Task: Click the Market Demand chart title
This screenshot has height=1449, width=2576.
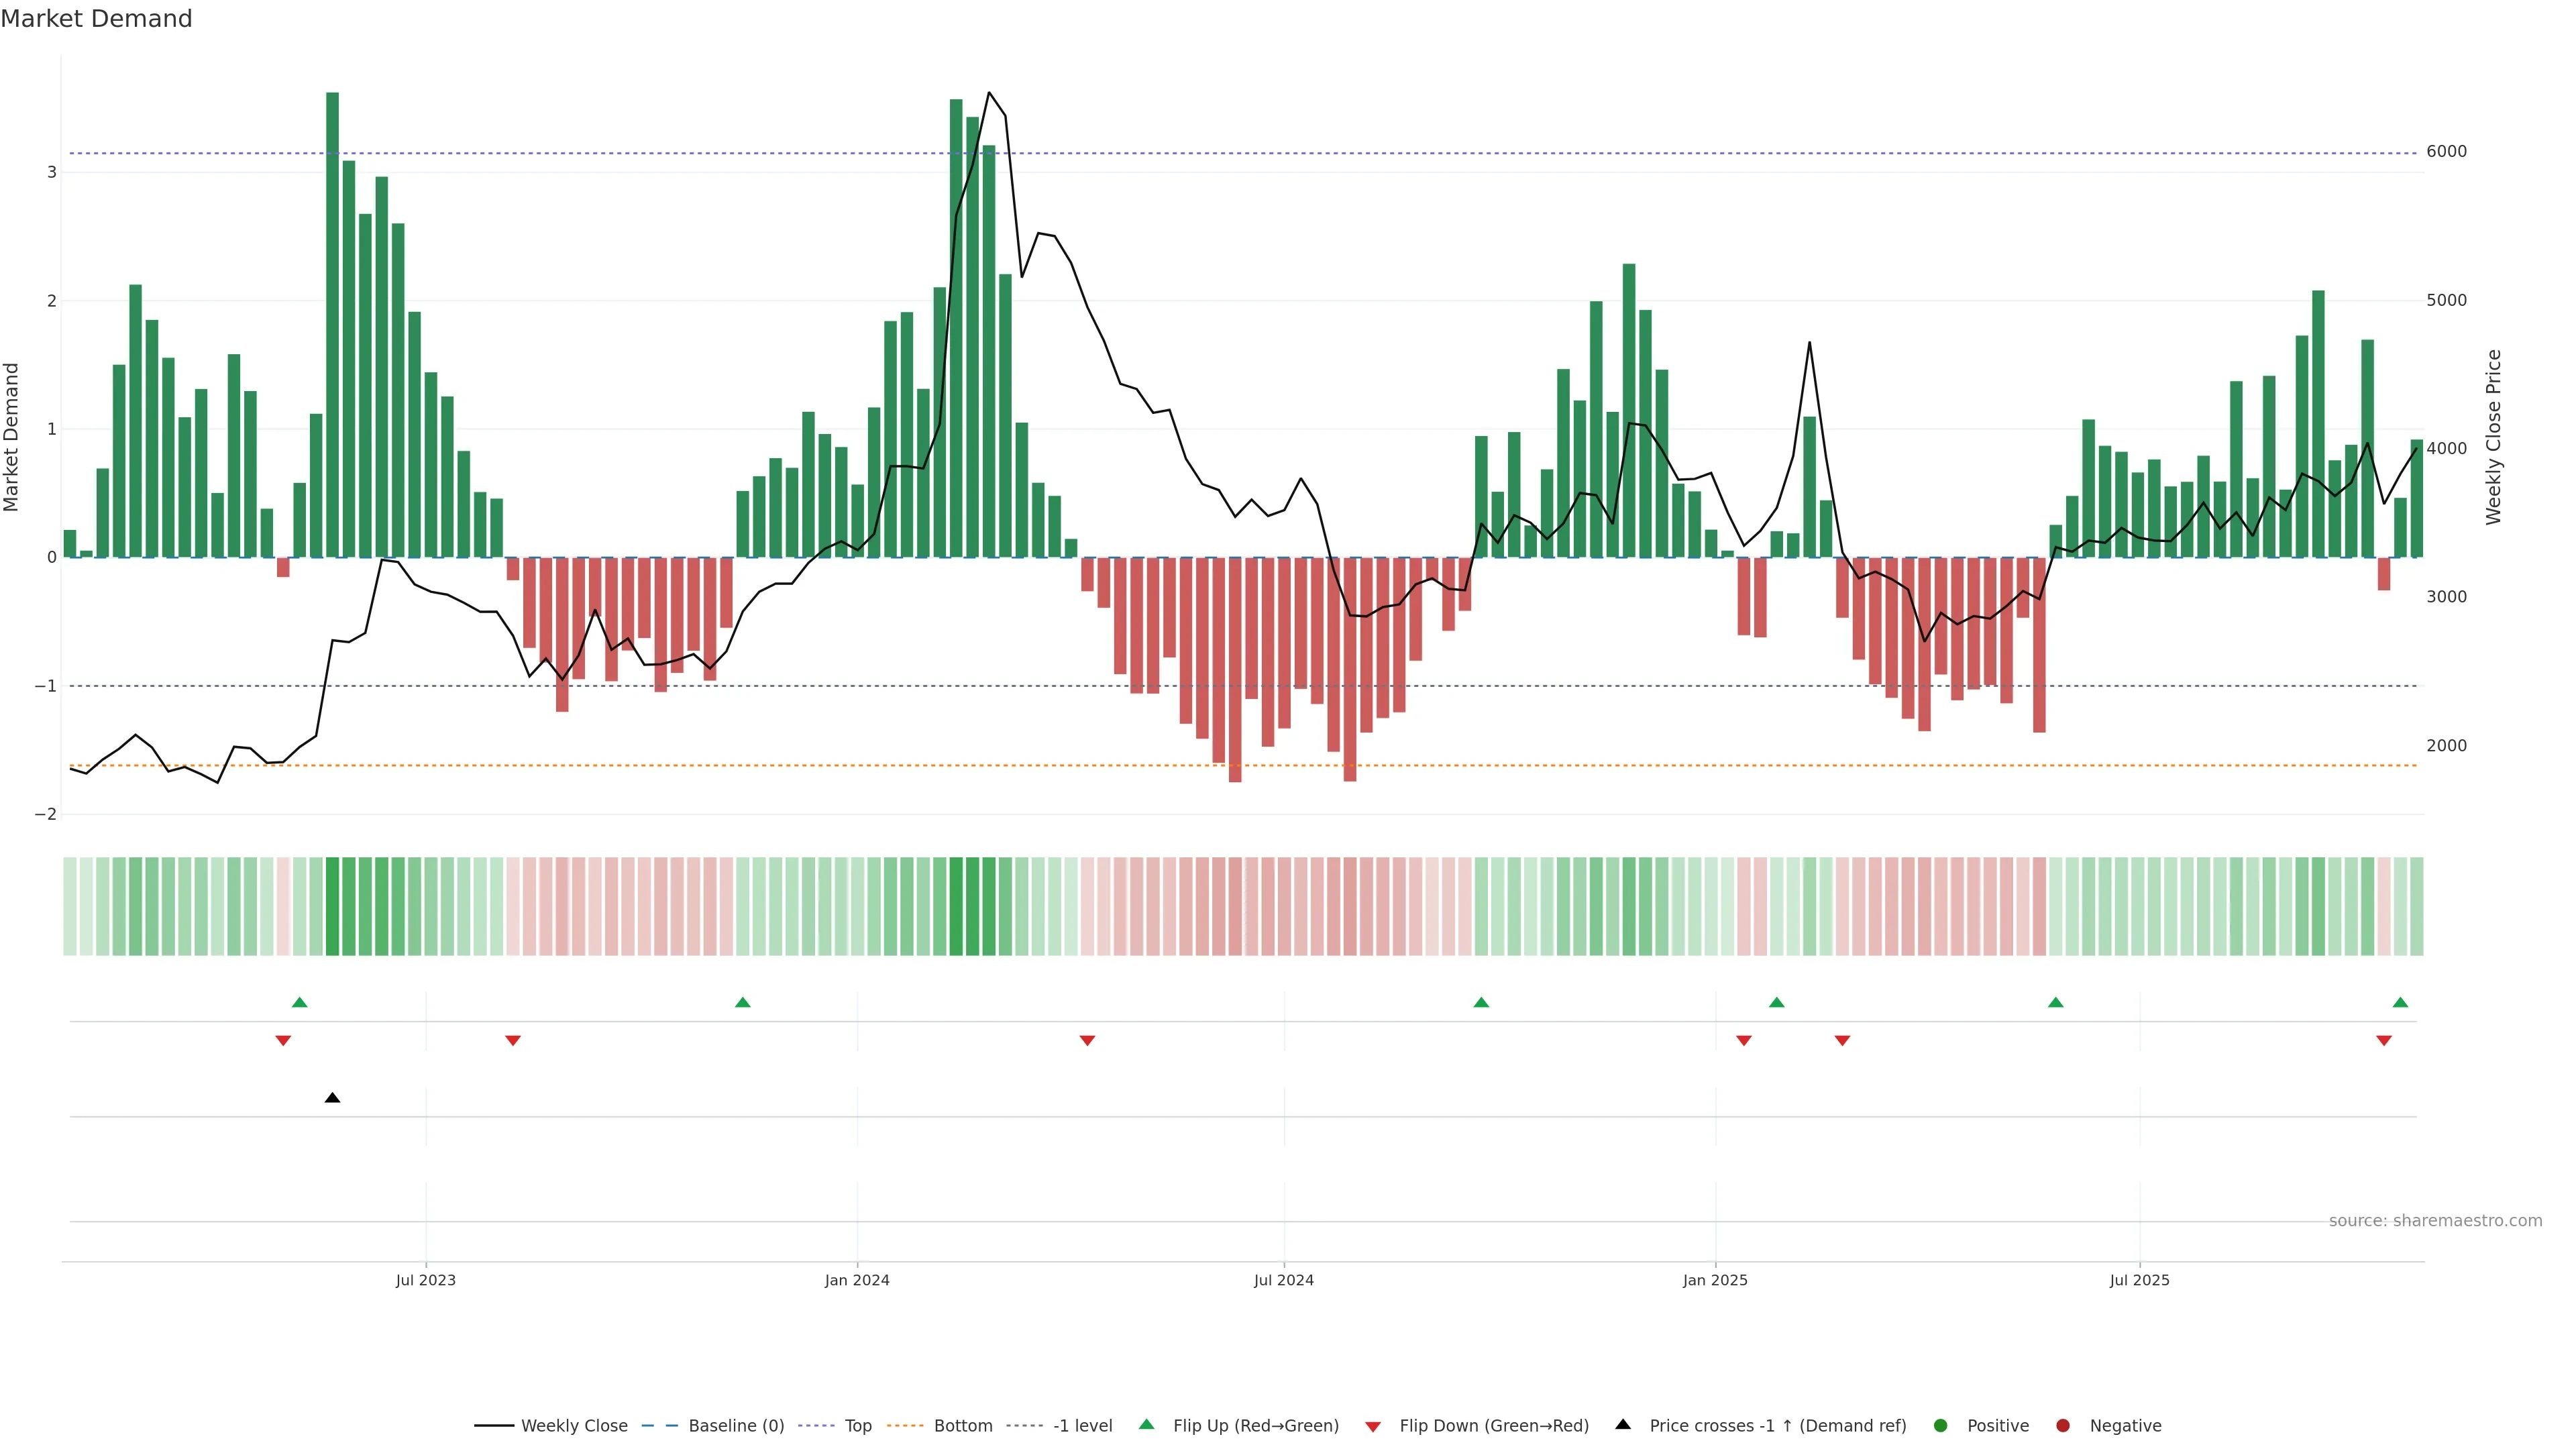Action: point(96,19)
